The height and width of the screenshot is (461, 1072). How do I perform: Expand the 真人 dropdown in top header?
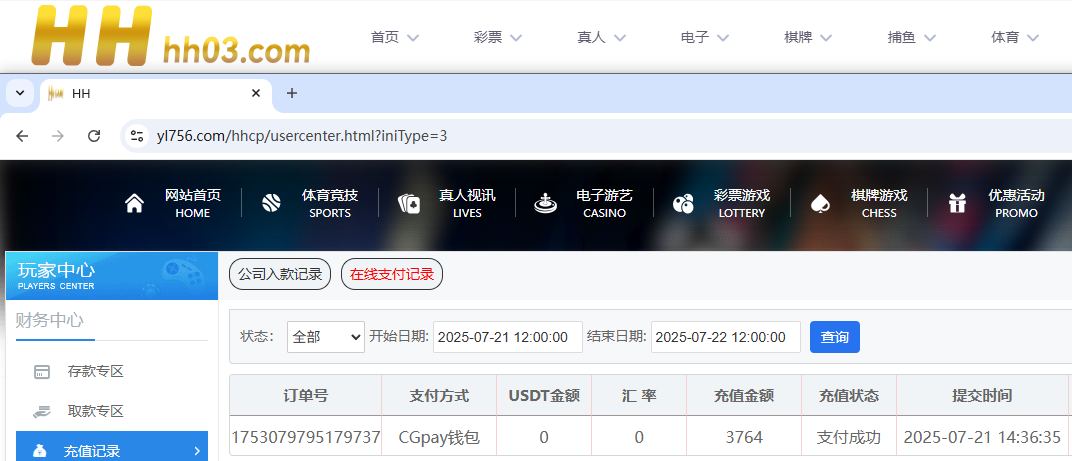click(601, 37)
